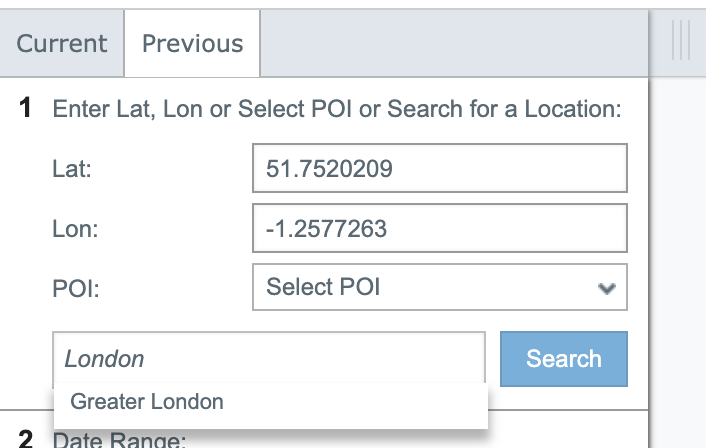The image size is (706, 448).
Task: Select the Previous tab
Action: tap(192, 44)
